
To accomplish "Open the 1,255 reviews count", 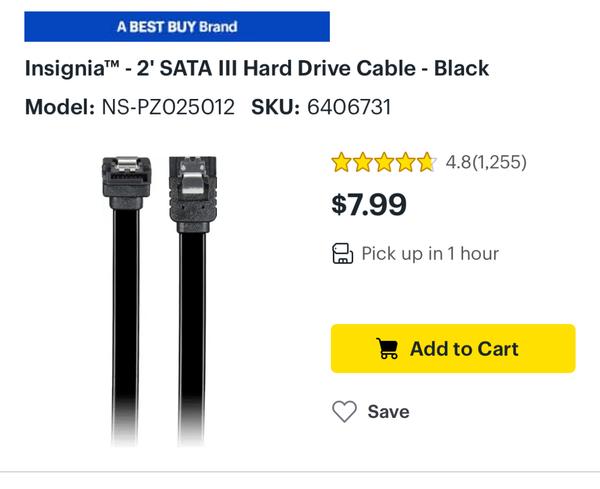I will click(x=499, y=162).
